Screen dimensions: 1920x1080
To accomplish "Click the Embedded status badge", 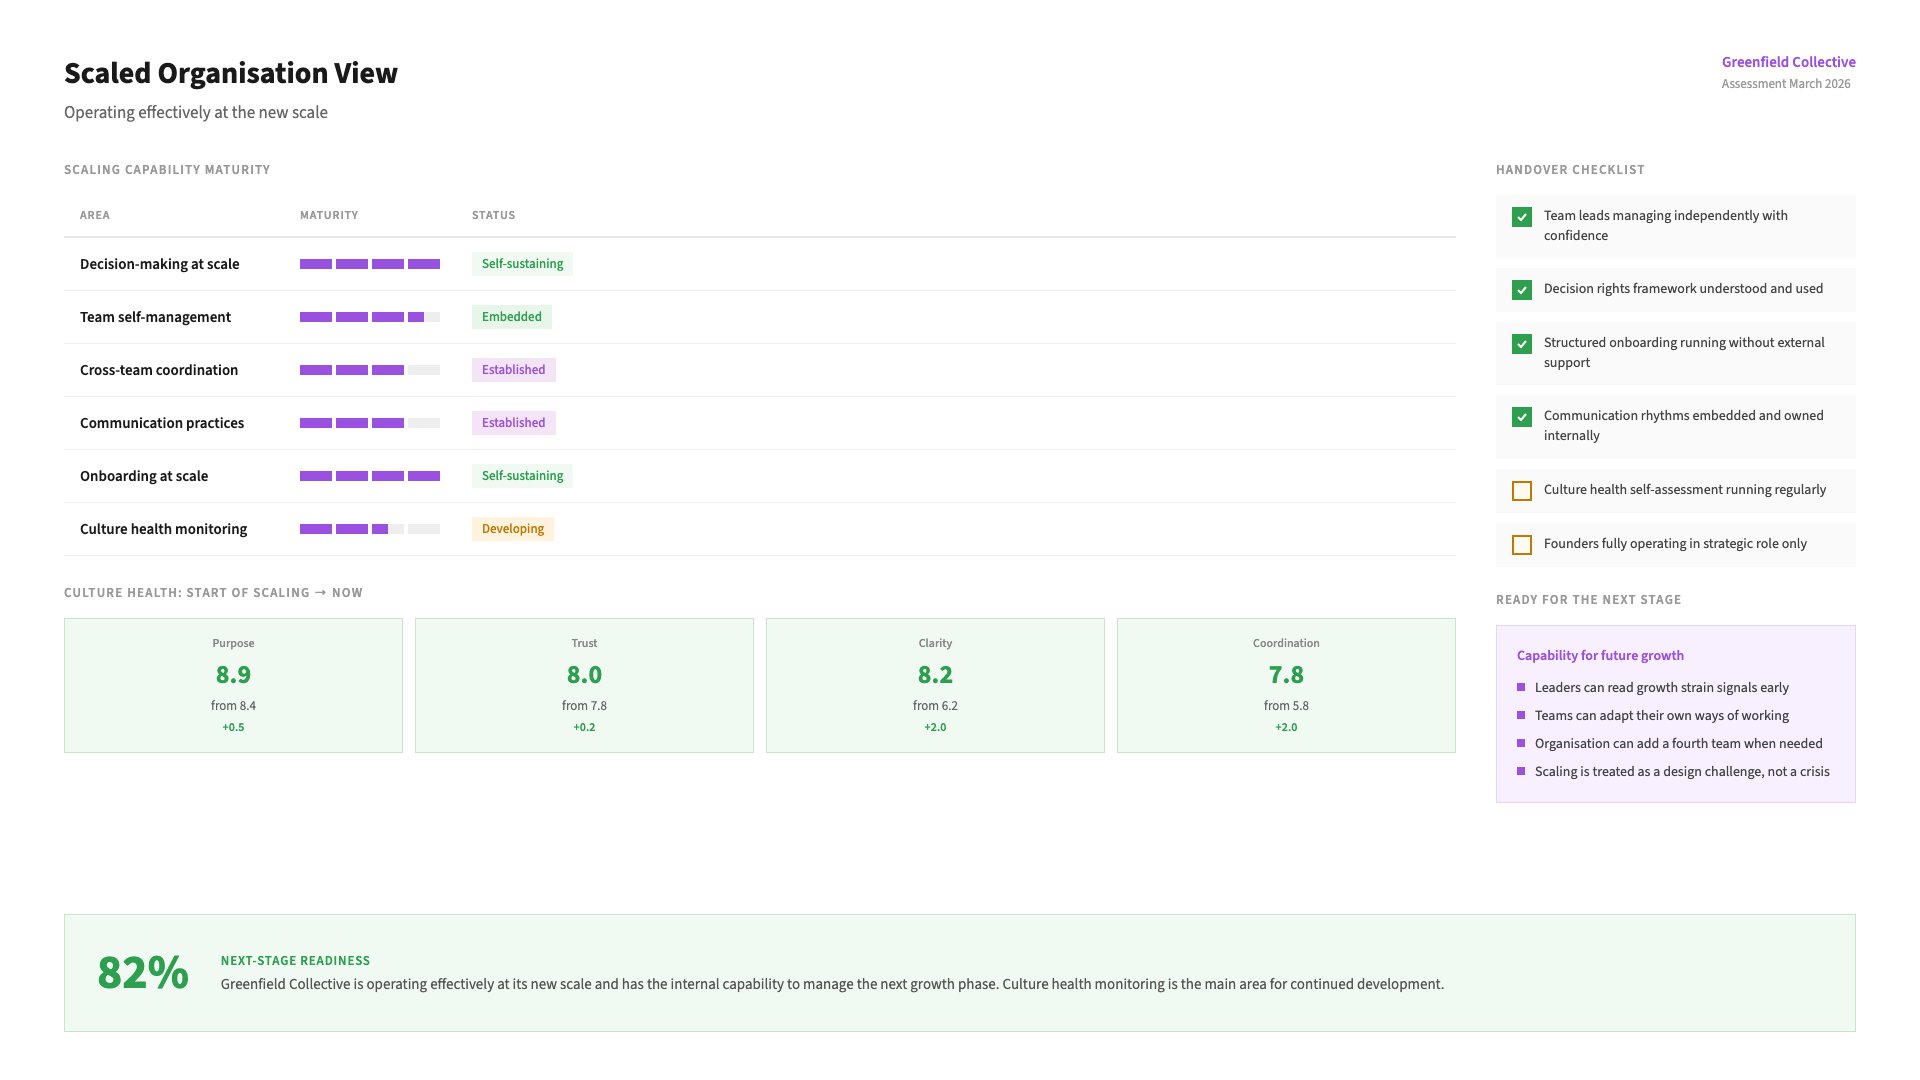I will 511,317.
